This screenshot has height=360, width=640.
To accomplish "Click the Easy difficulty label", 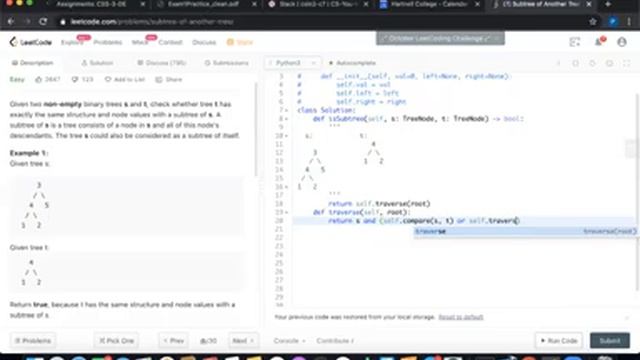I will point(17,79).
